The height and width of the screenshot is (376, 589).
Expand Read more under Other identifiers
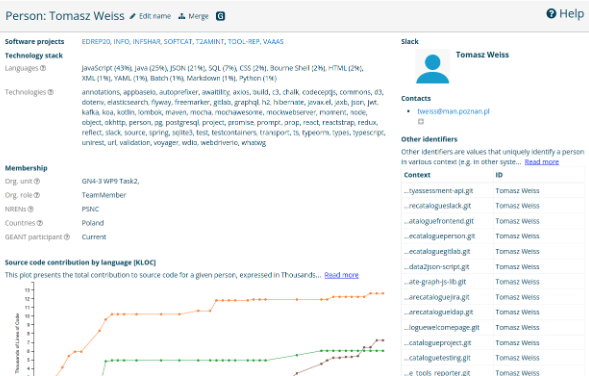542,162
